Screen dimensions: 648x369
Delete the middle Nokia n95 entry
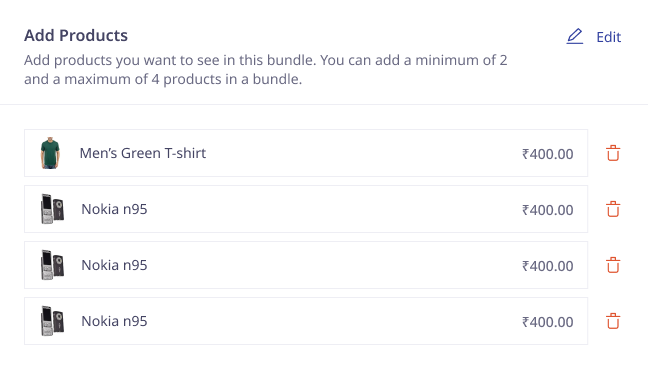coord(613,265)
